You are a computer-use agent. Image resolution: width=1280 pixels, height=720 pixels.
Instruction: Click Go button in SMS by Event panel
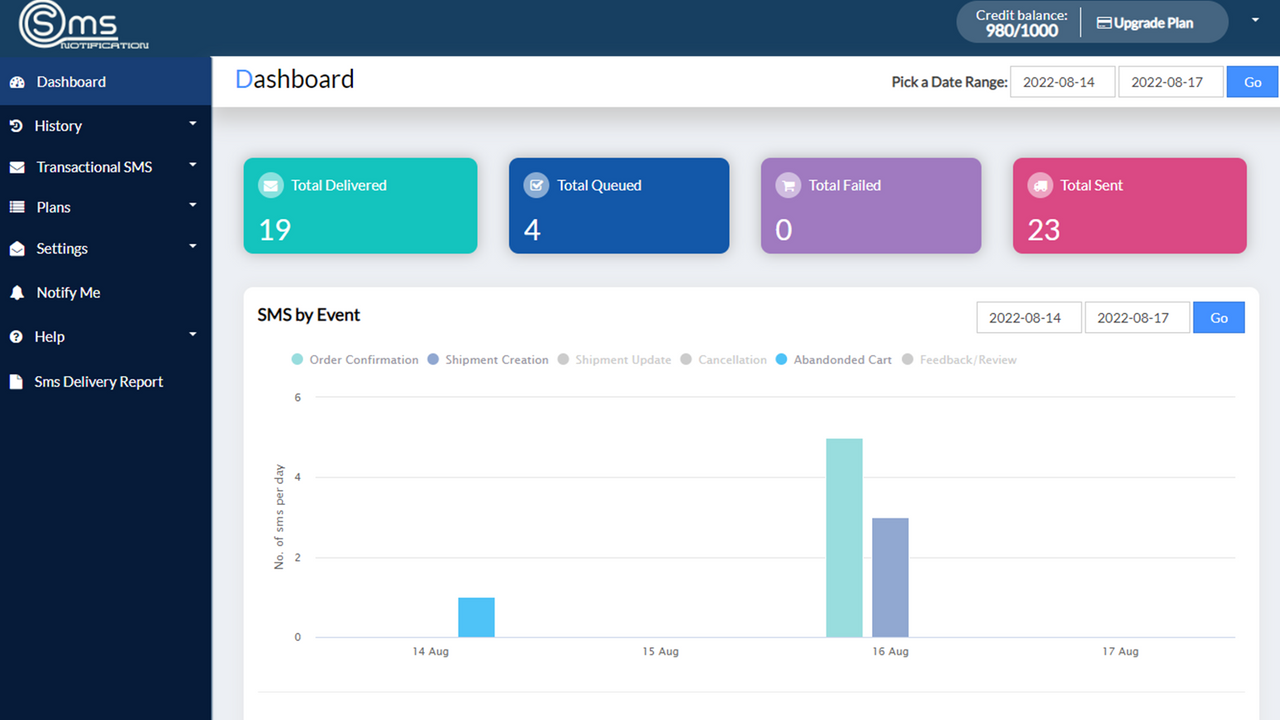coord(1219,318)
